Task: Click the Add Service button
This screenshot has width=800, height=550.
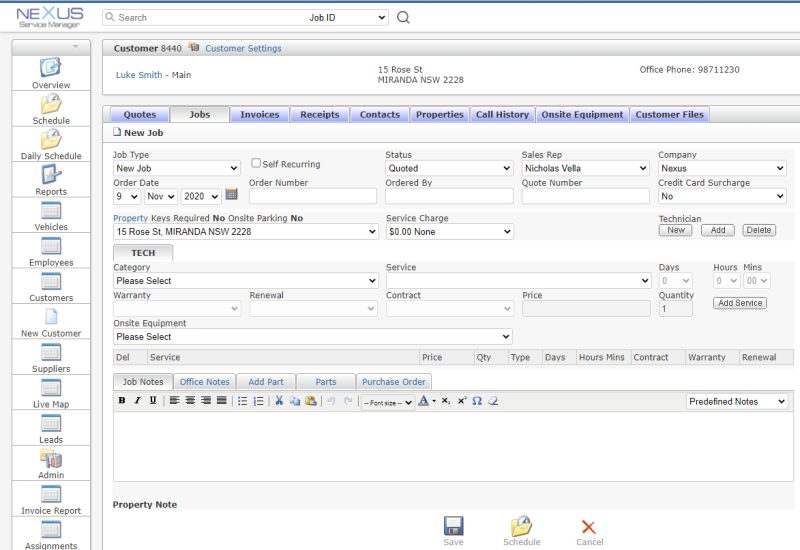Action: [x=740, y=303]
